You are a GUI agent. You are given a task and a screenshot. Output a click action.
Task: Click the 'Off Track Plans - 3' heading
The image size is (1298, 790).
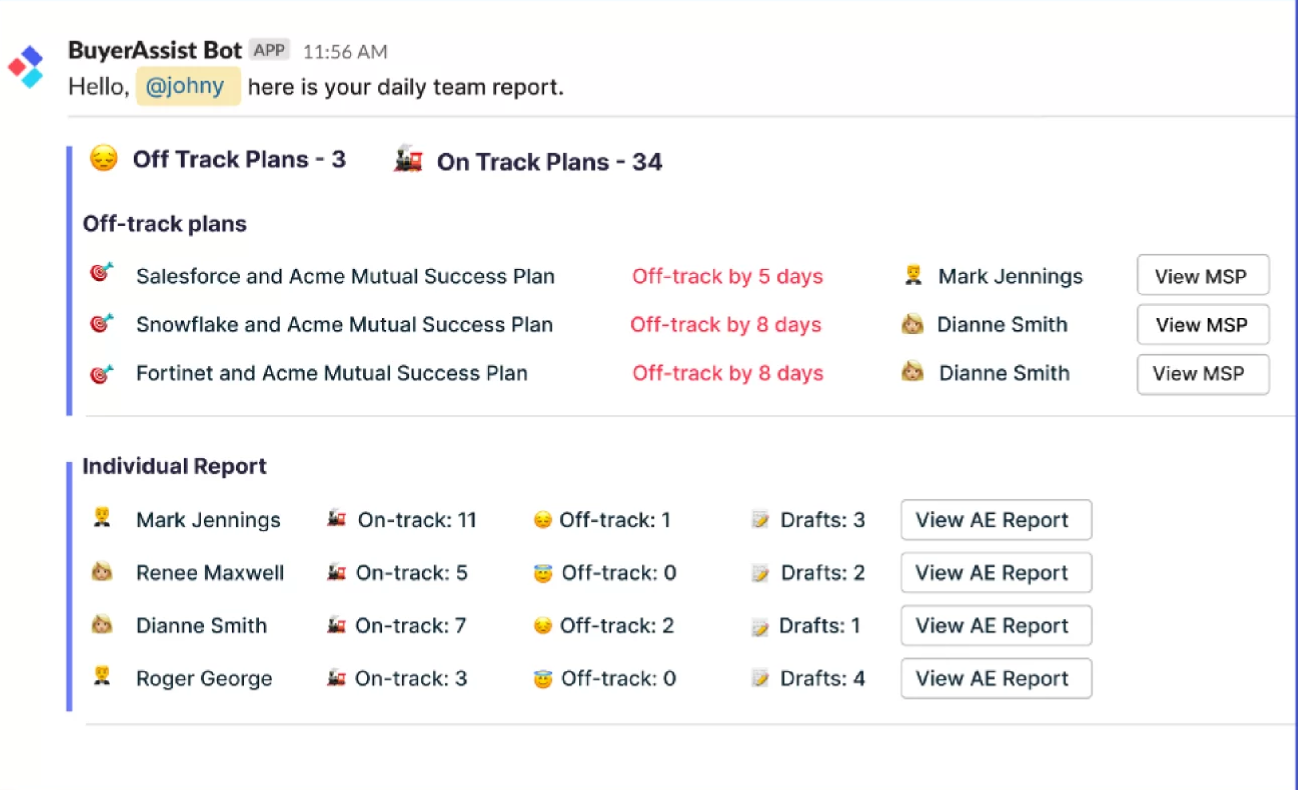coord(239,159)
